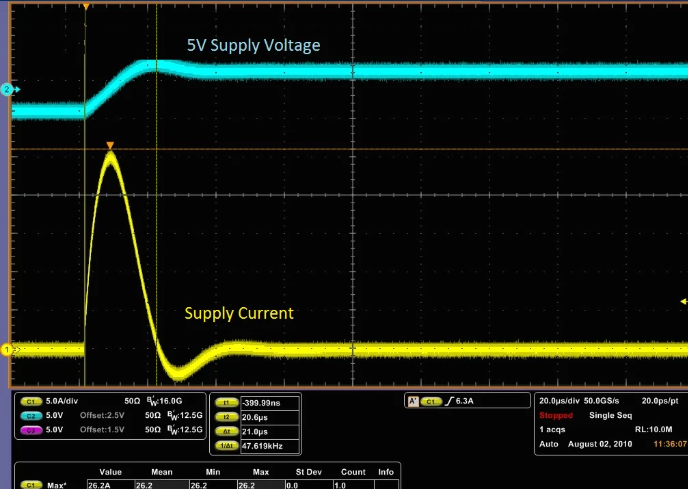688x489 pixels.
Task: Click the orange trigger position marker at top
Action: tap(86, 7)
